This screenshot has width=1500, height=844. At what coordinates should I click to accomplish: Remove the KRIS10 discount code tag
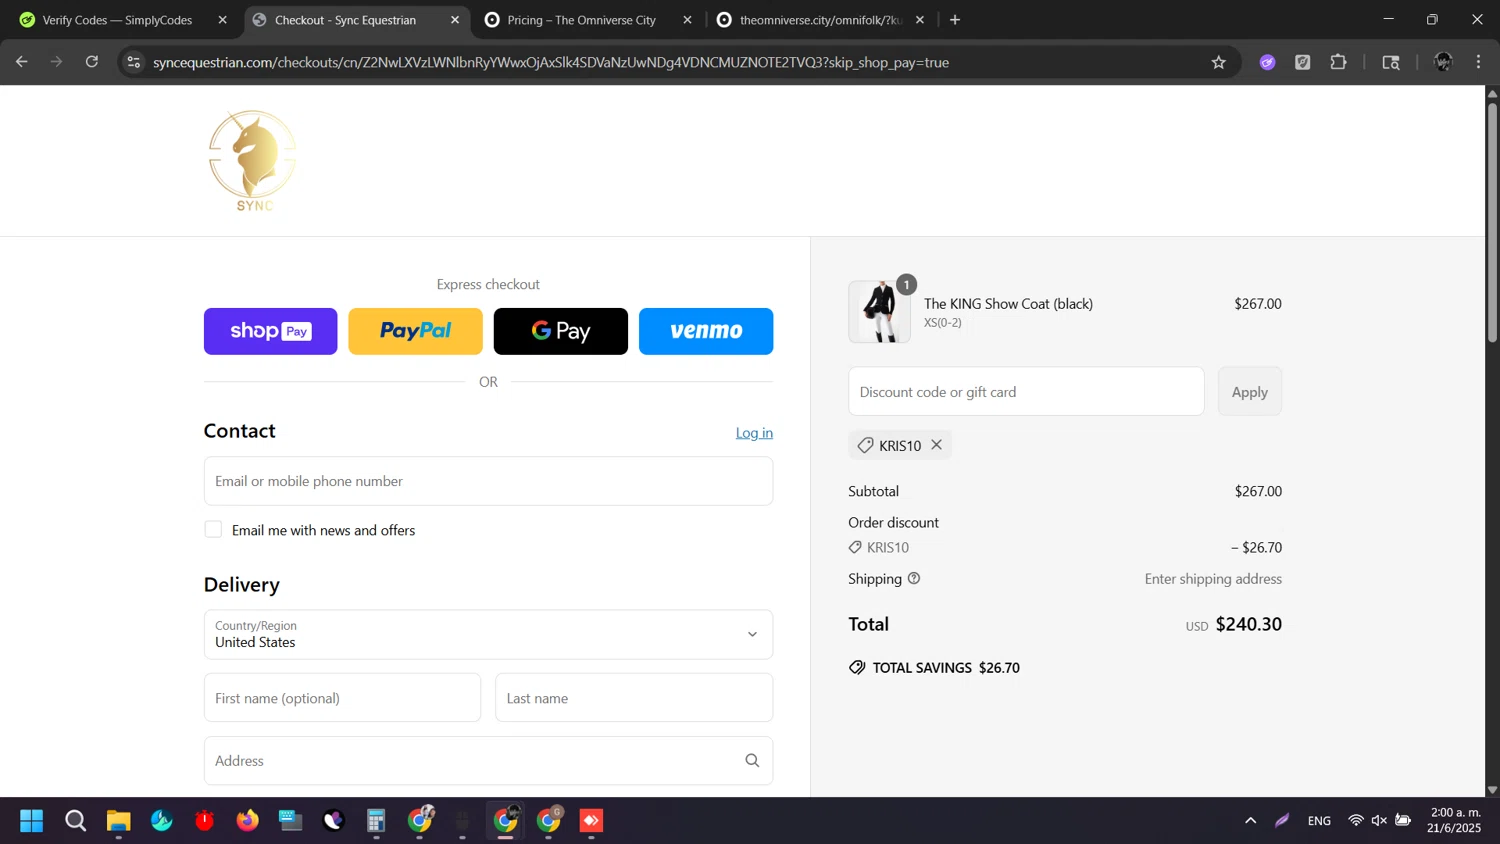click(x=937, y=445)
